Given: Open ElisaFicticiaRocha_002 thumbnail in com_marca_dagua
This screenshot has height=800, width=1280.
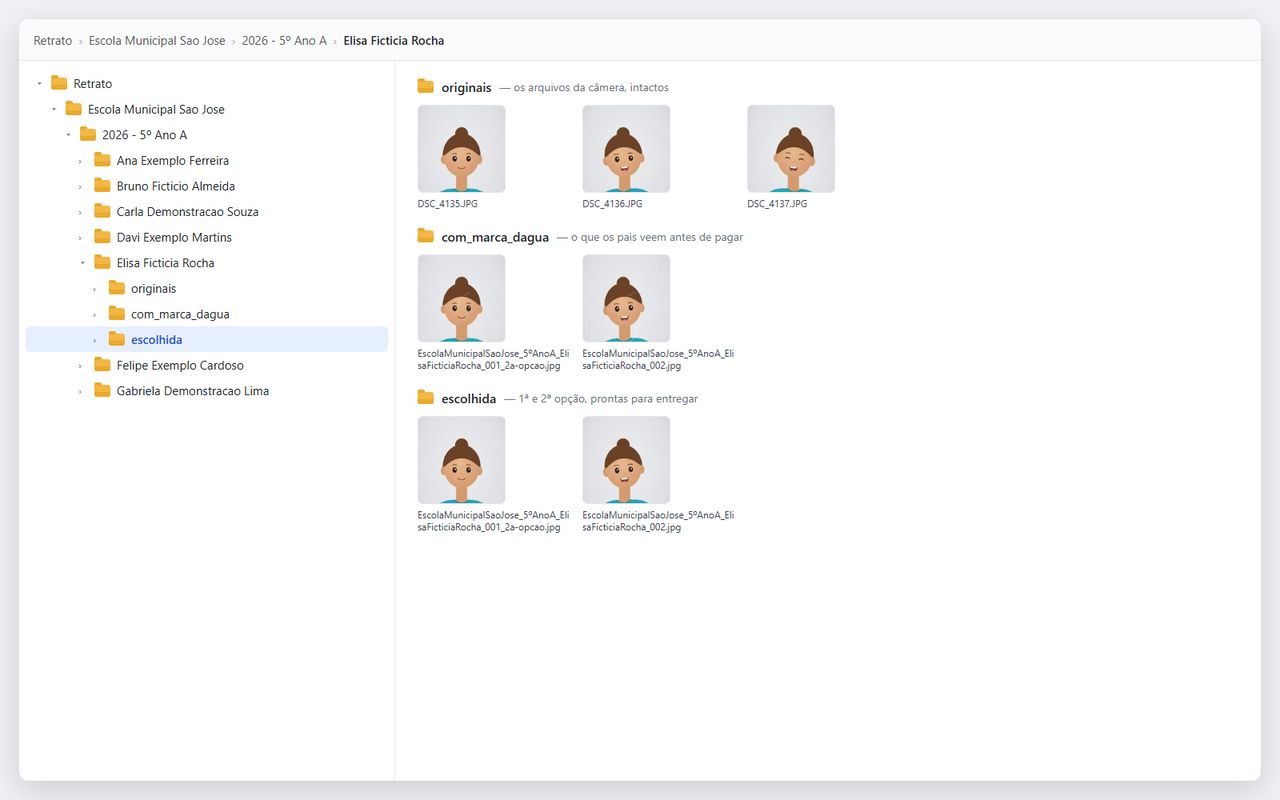Looking at the screenshot, I should click(x=626, y=298).
